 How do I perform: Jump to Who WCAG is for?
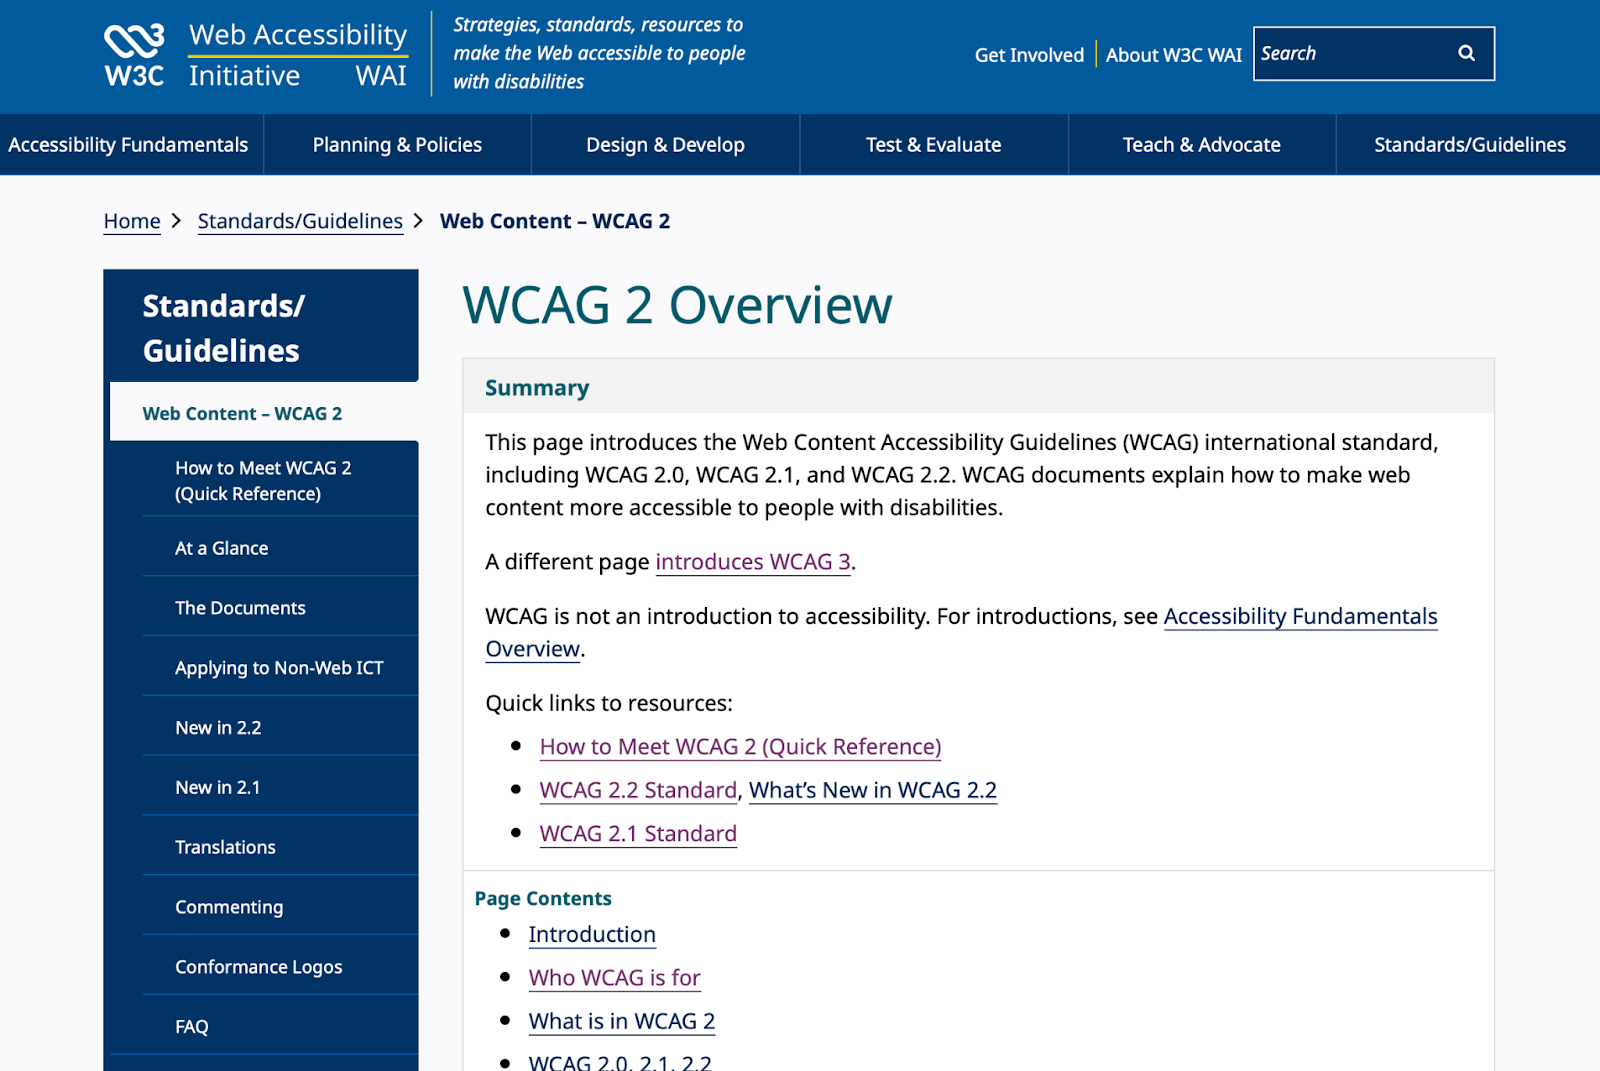point(615,978)
